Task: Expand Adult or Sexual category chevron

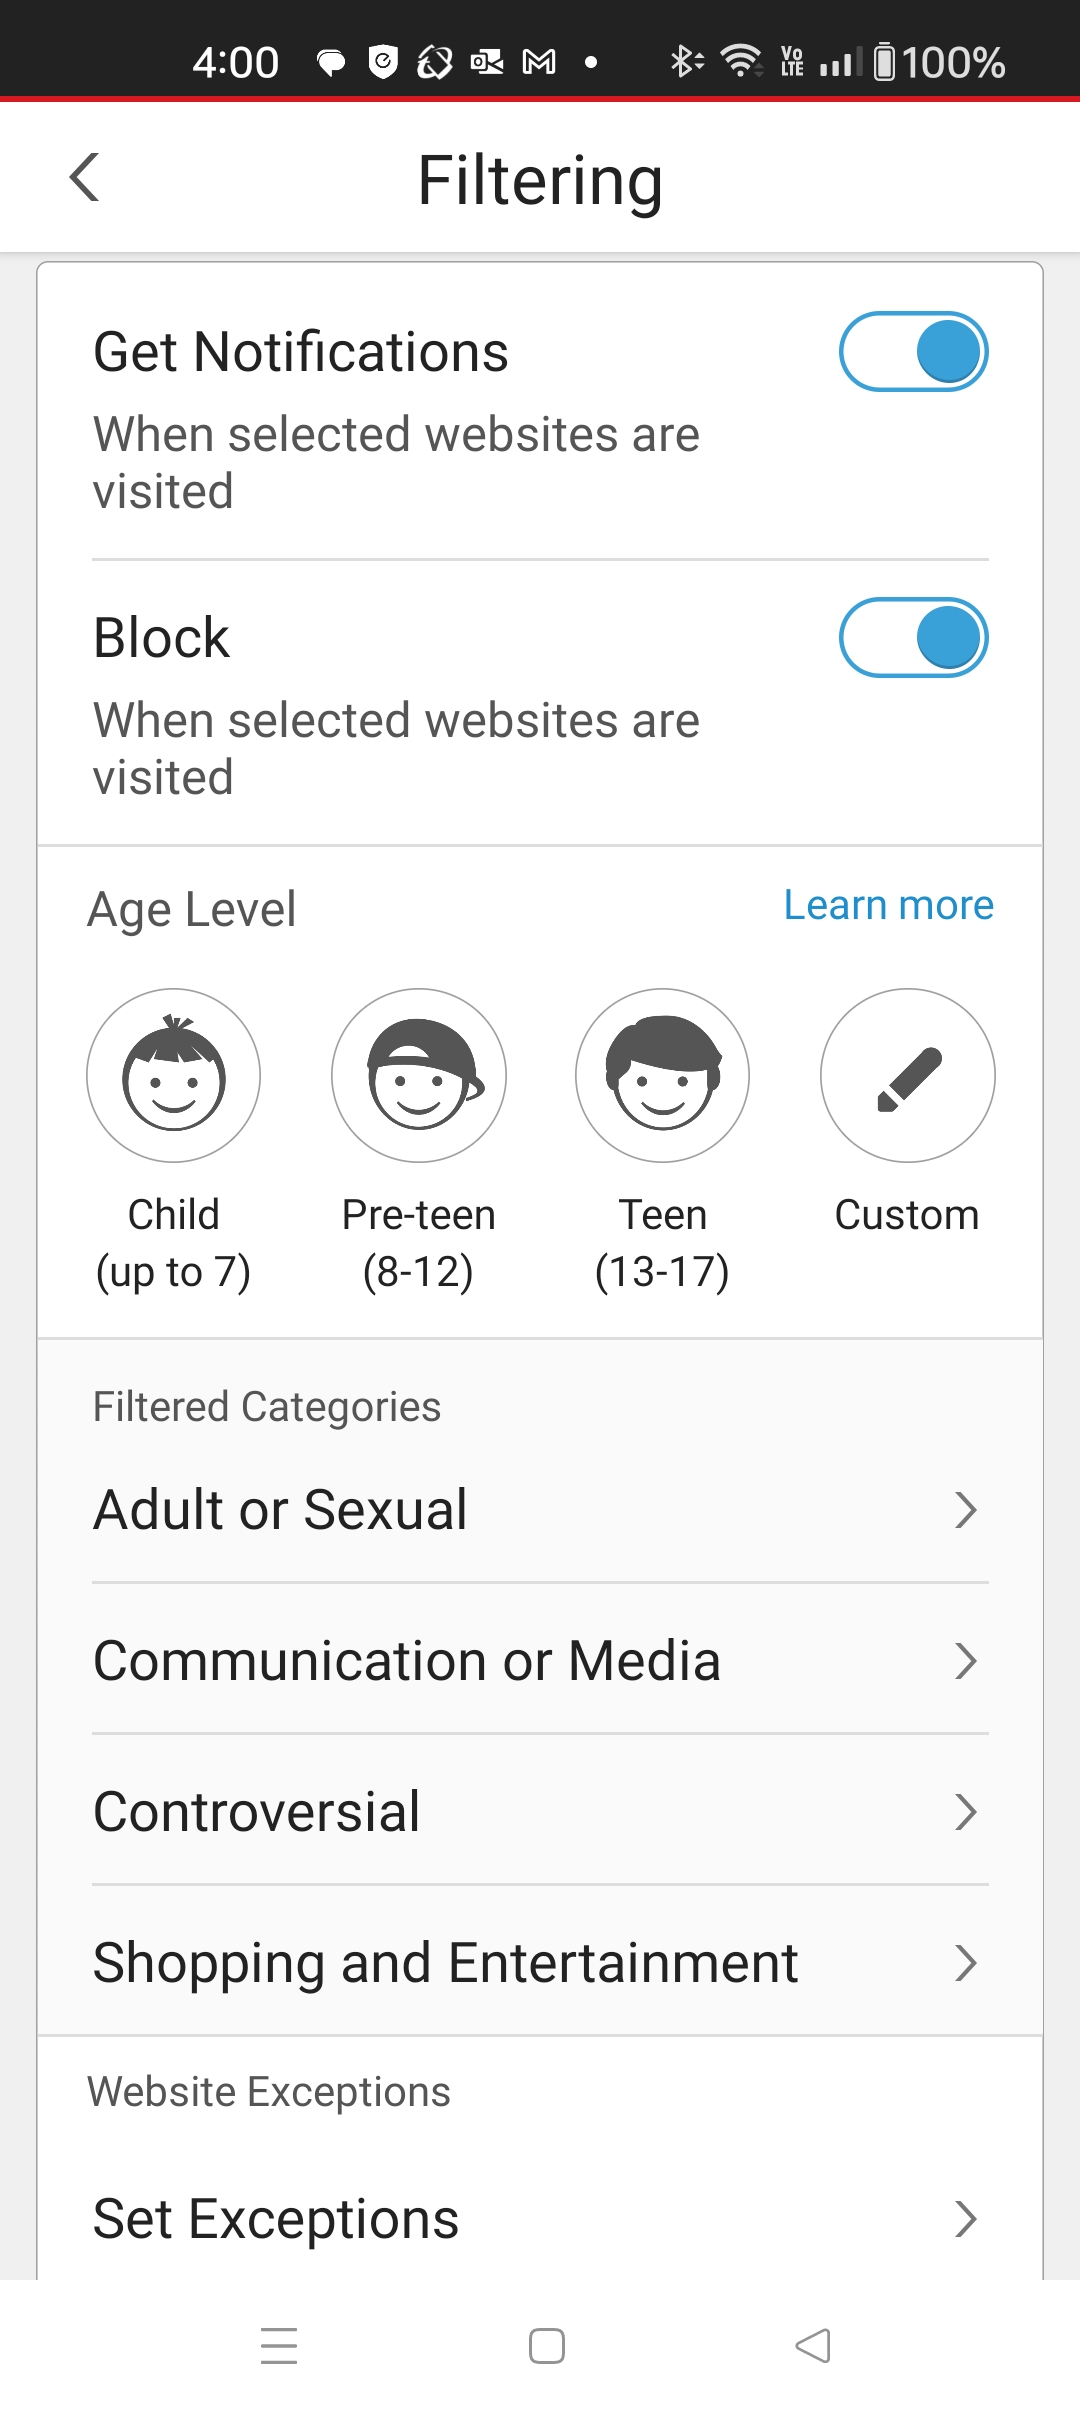Action: (964, 1510)
